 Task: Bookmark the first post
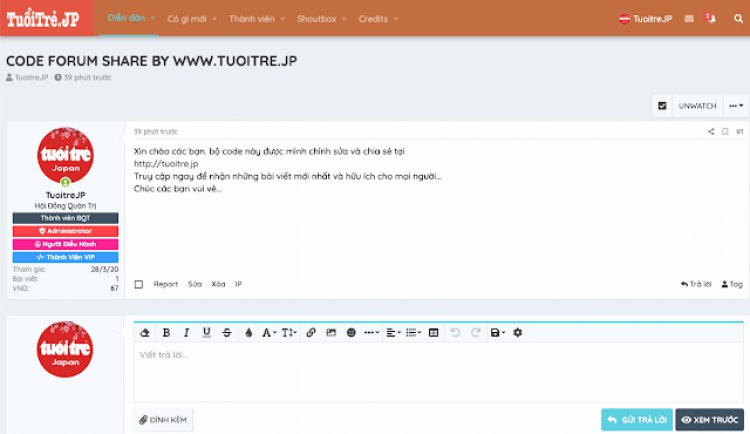[x=725, y=132]
